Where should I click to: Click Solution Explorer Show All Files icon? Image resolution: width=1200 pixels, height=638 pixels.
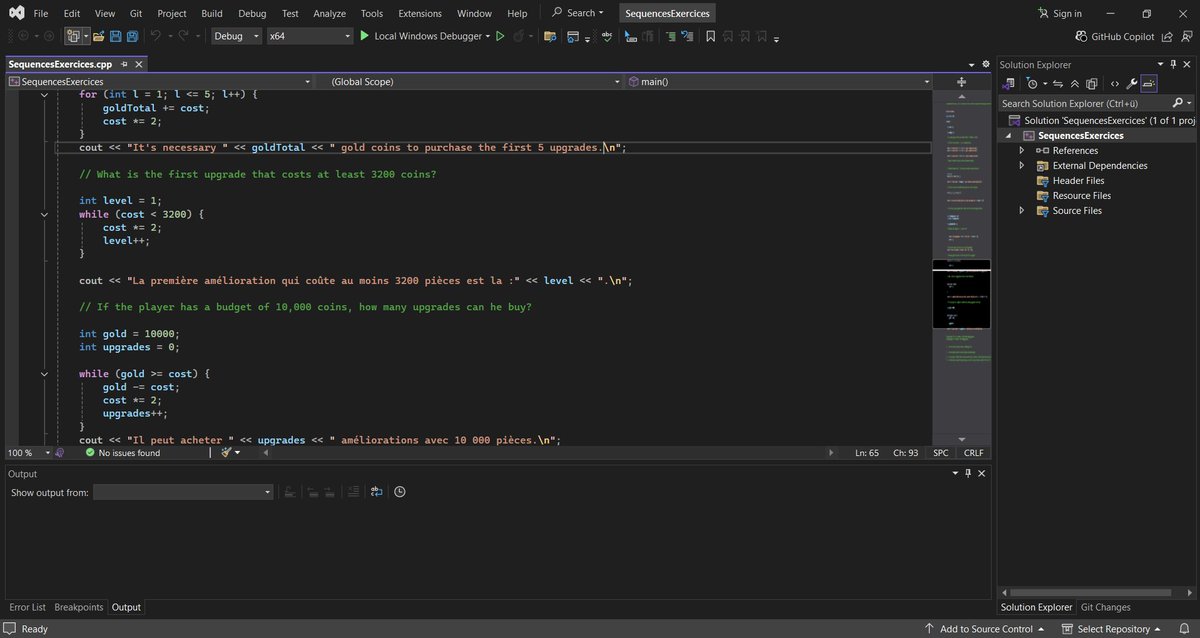[1091, 84]
